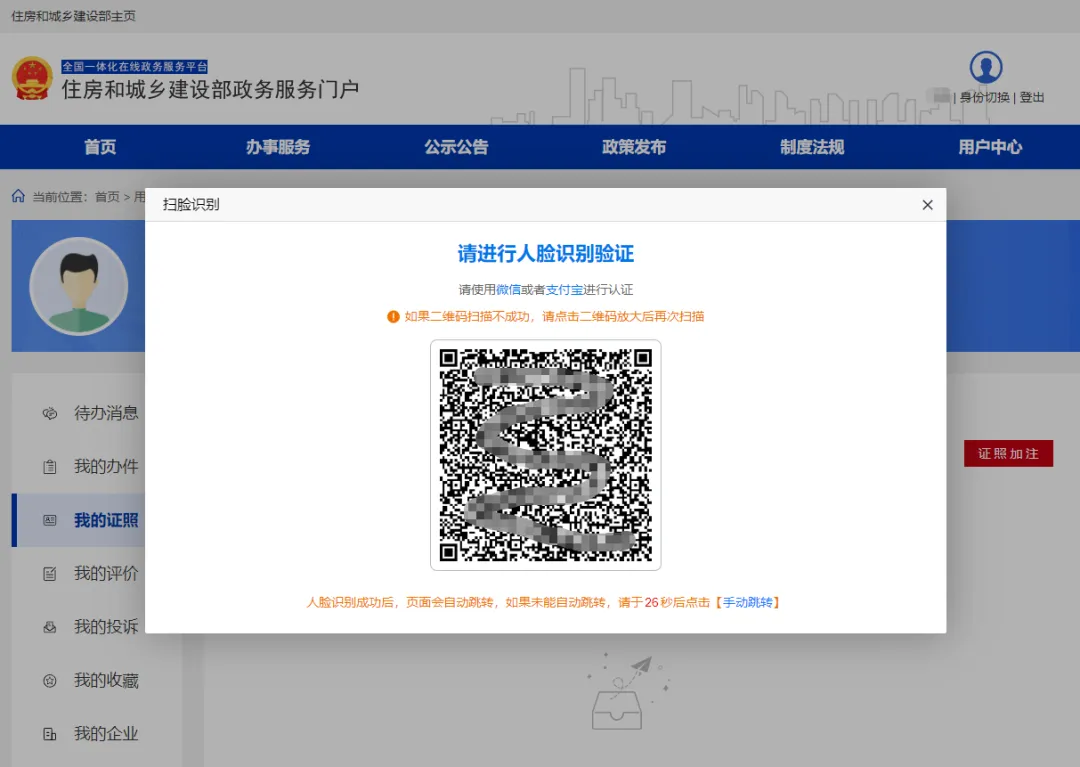Click the 手动跳转 link

point(747,602)
